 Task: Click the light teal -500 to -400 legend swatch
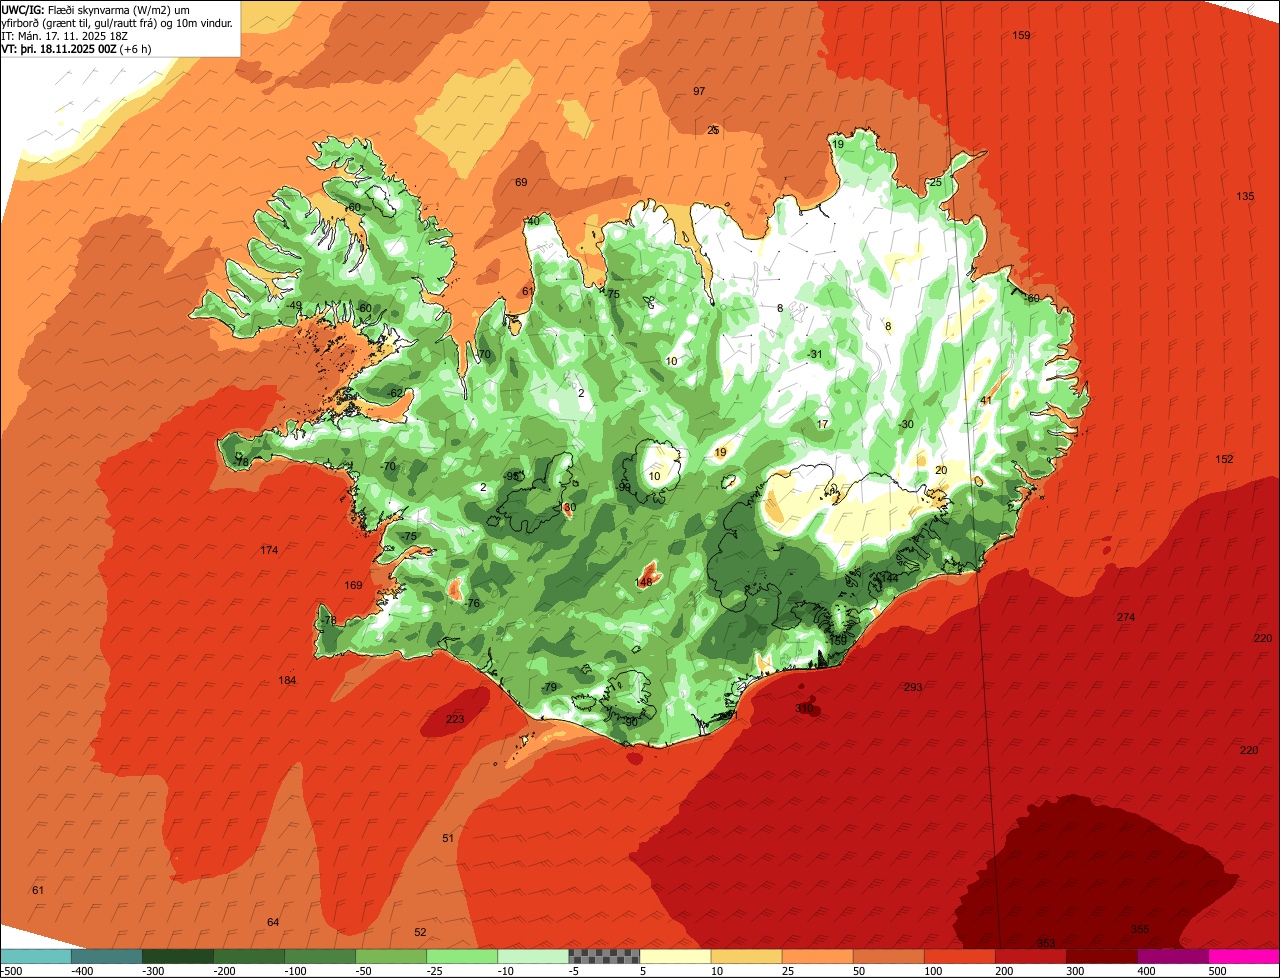point(35,956)
